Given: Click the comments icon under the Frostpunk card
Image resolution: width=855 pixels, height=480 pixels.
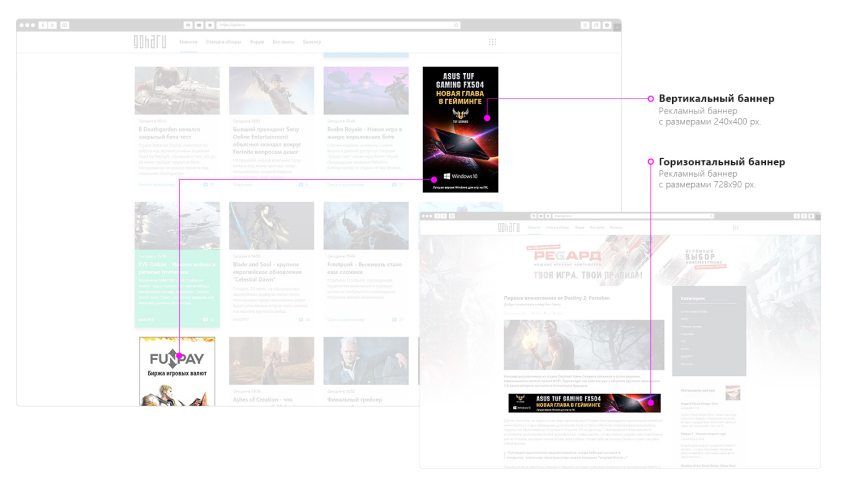Looking at the screenshot, I should click(x=394, y=320).
